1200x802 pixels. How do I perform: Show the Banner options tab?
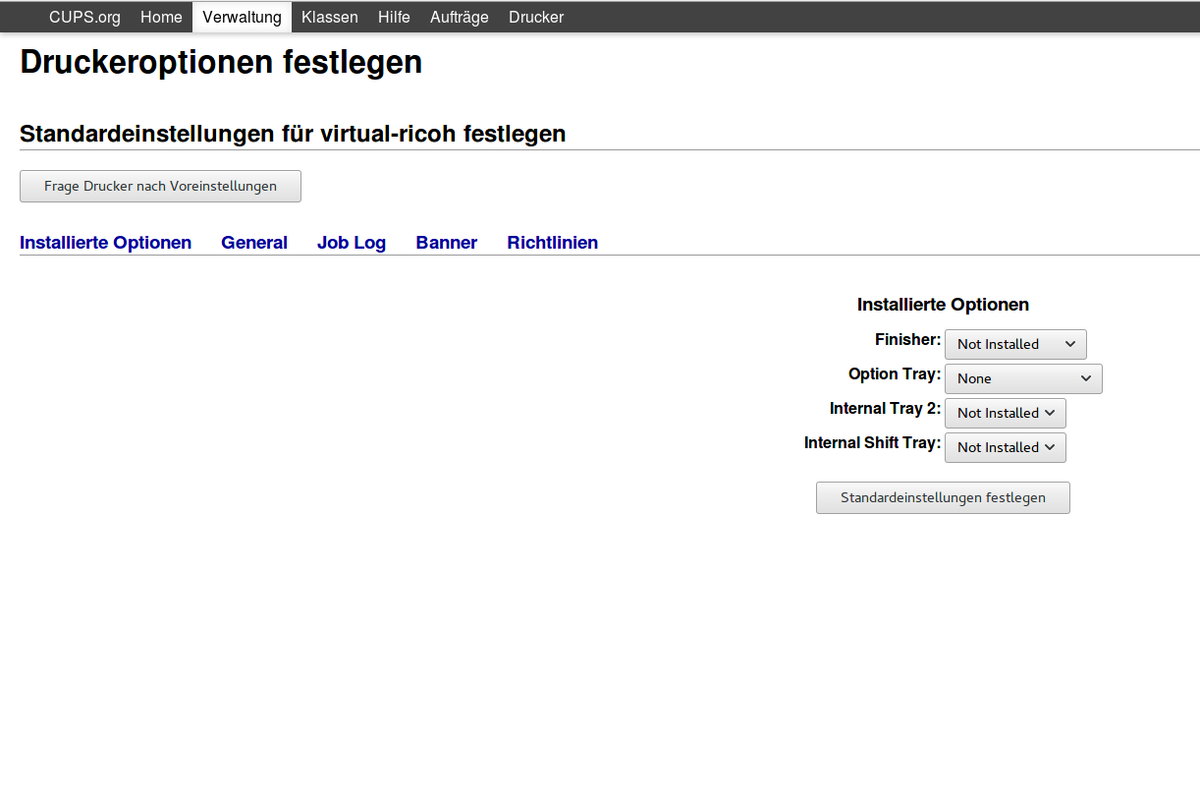tap(446, 243)
